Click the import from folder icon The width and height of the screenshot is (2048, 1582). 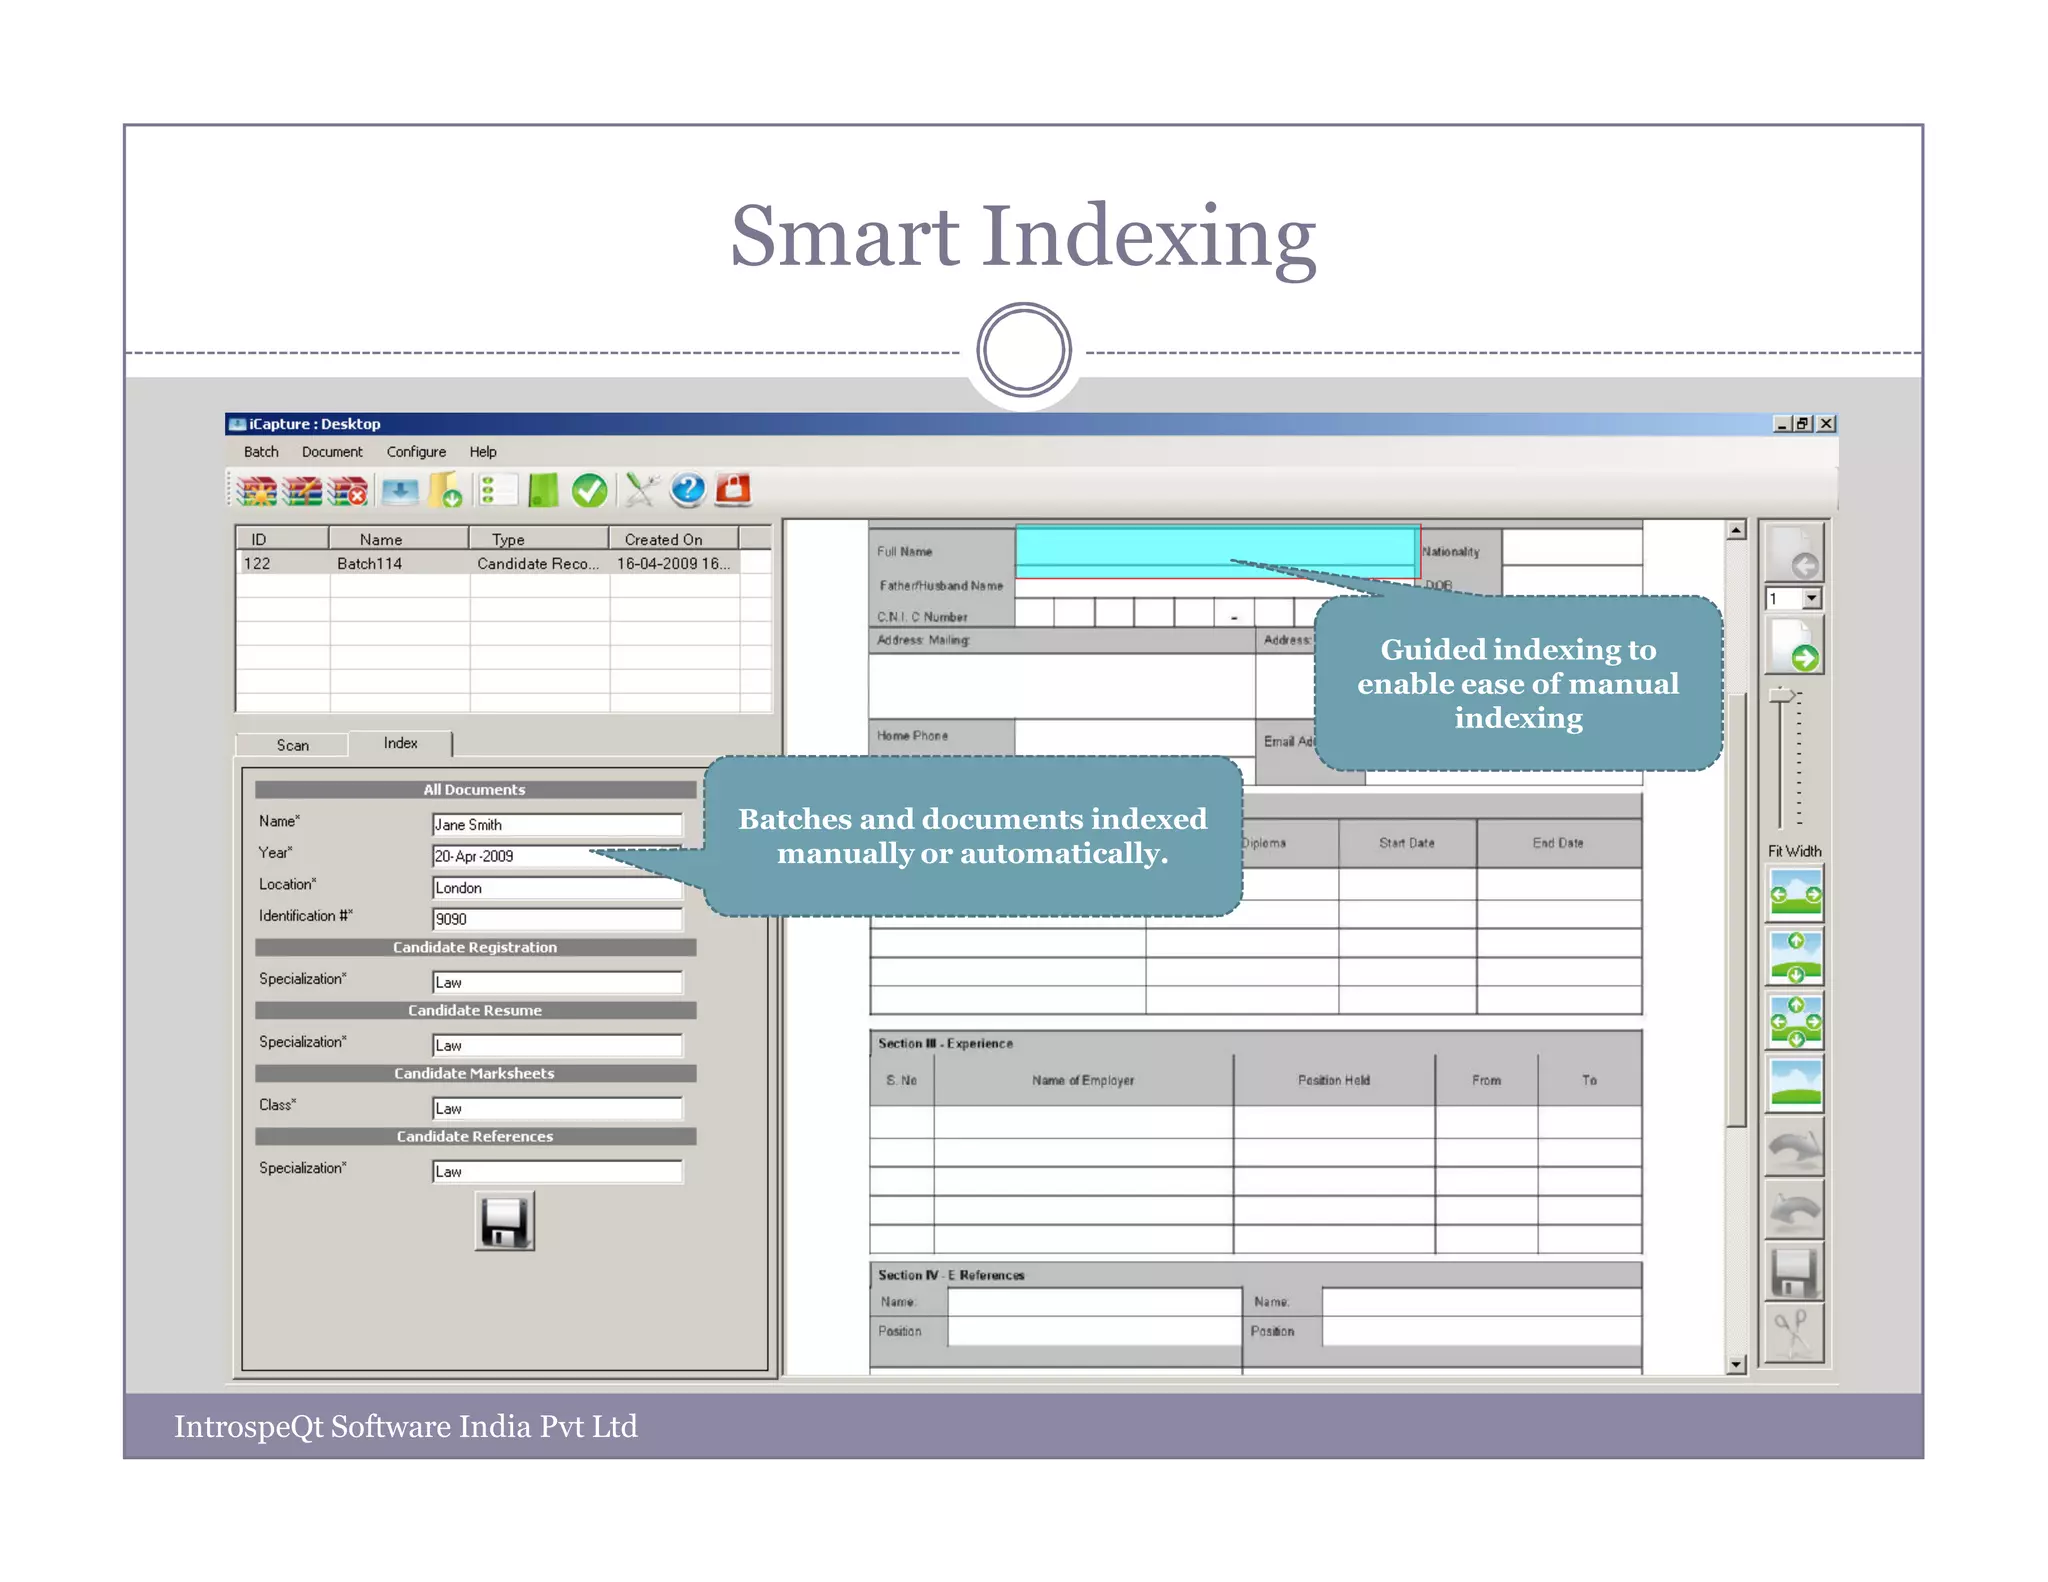tap(445, 490)
